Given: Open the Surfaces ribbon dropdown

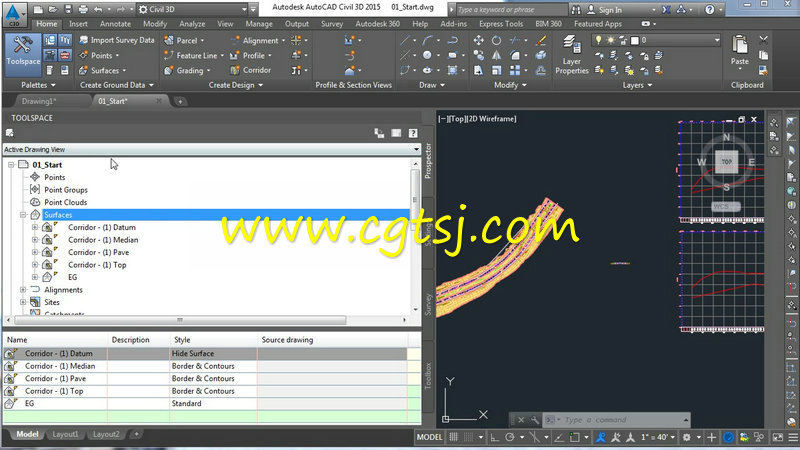Looking at the screenshot, I should tap(103, 70).
